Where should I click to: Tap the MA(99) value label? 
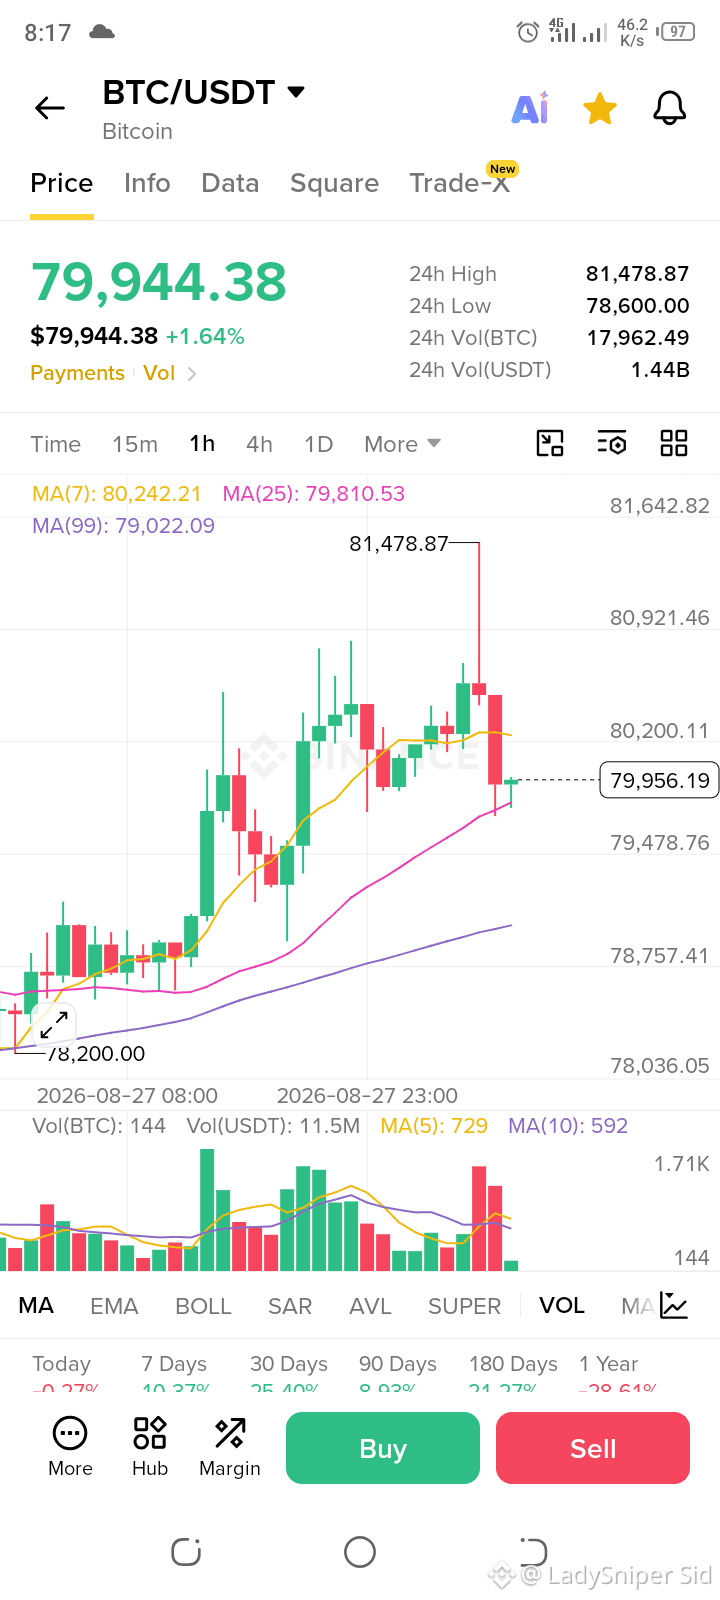coord(123,526)
